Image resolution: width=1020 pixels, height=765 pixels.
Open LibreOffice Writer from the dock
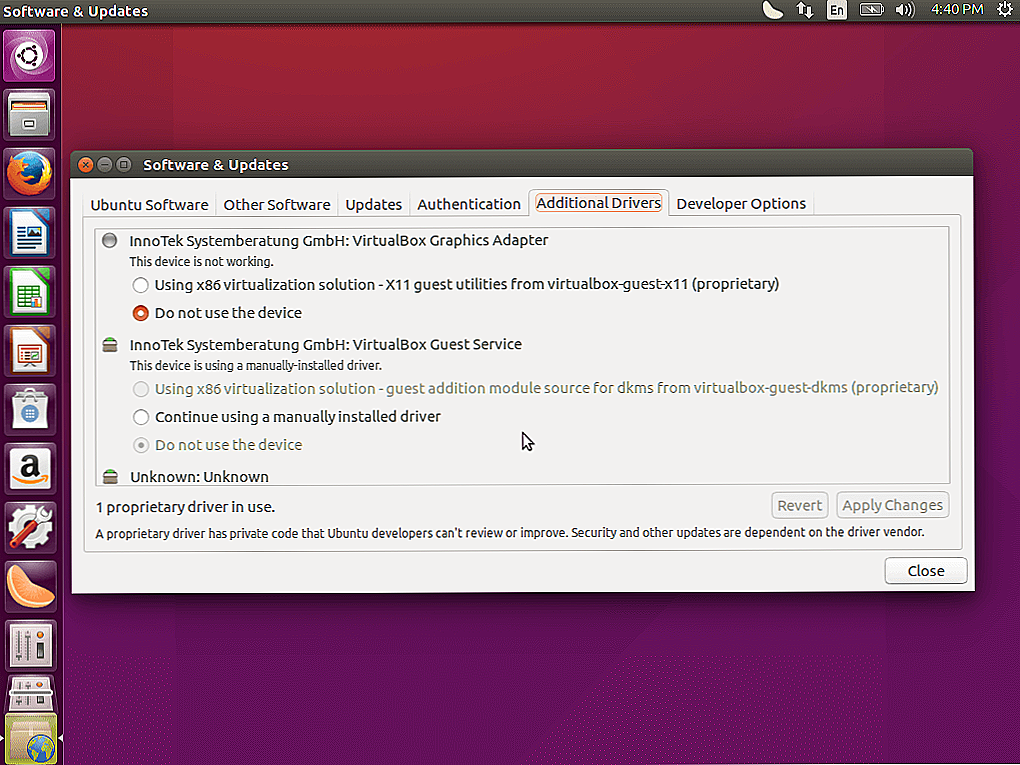click(x=29, y=233)
